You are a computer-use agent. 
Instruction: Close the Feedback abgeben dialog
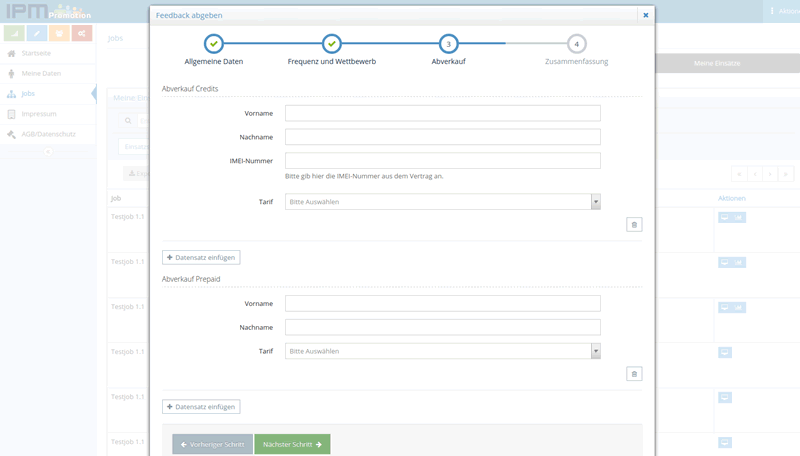(645, 16)
